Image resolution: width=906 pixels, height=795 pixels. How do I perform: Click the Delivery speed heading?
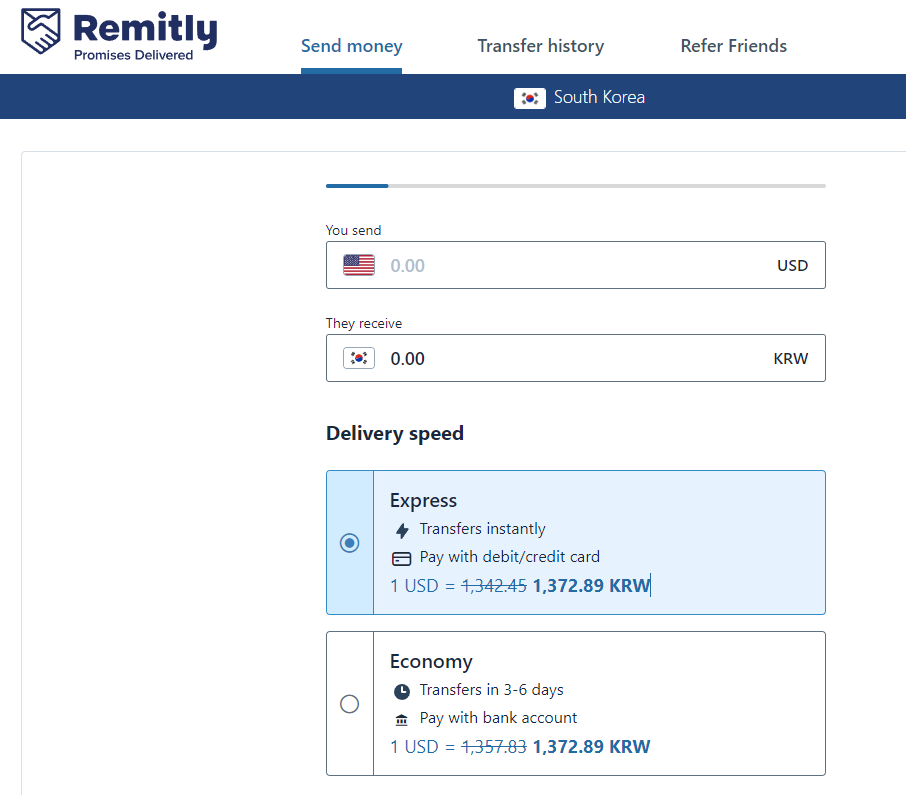395,433
